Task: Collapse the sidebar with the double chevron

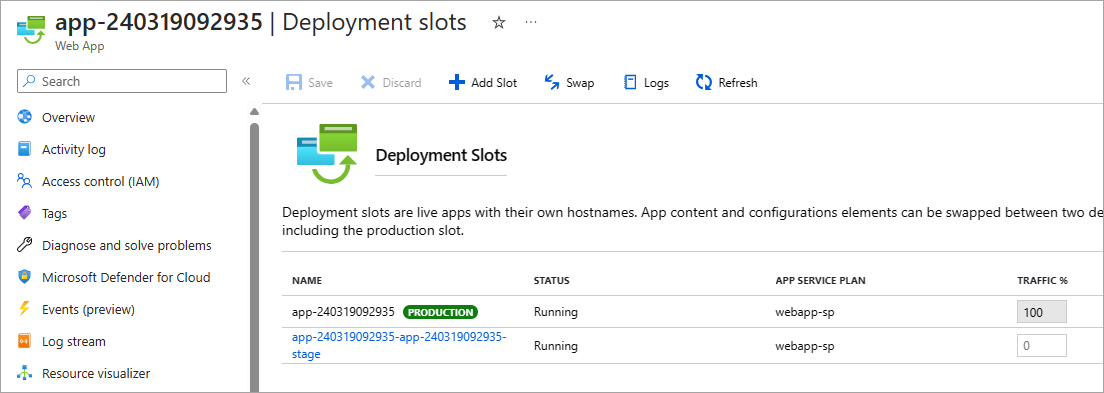Action: pos(246,81)
